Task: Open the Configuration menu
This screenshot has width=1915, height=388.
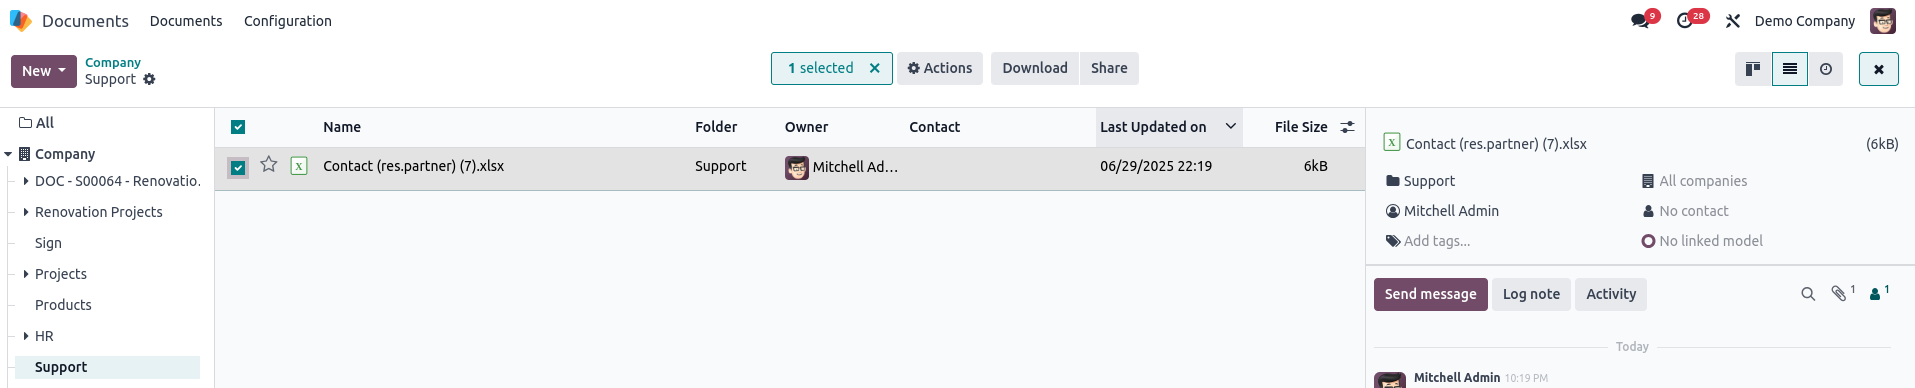Action: [x=288, y=21]
